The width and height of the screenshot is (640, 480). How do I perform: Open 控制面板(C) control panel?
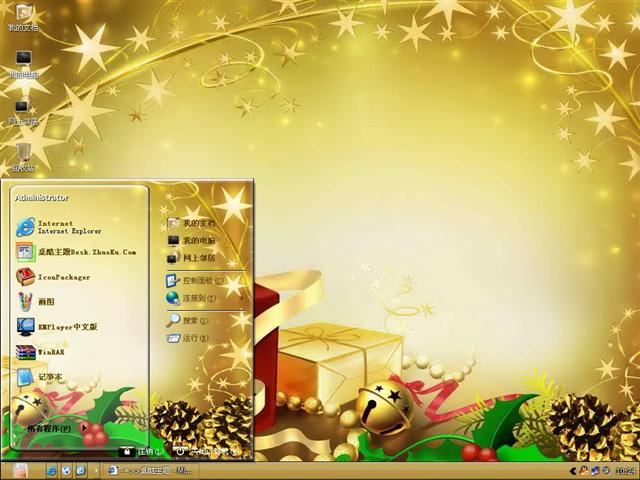coord(195,281)
